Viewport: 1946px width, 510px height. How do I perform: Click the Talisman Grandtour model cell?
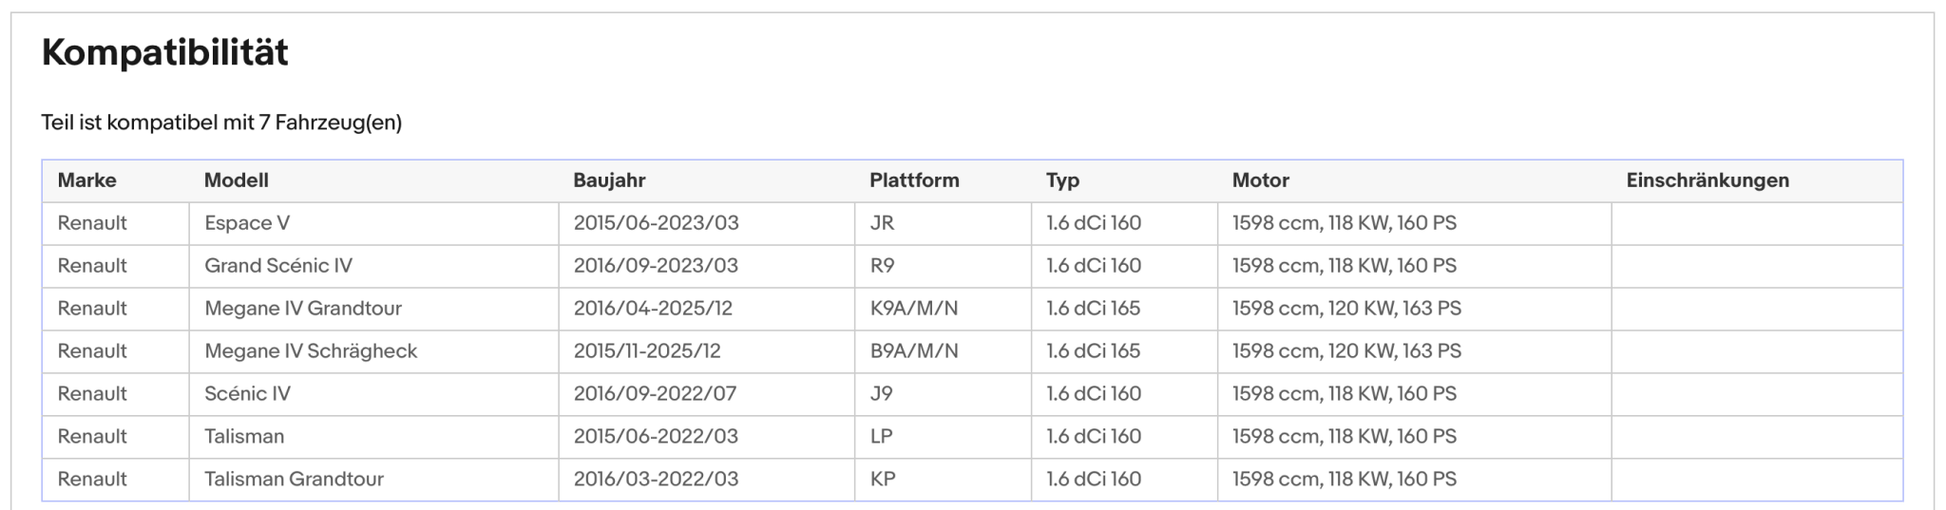pyautogui.click(x=294, y=479)
